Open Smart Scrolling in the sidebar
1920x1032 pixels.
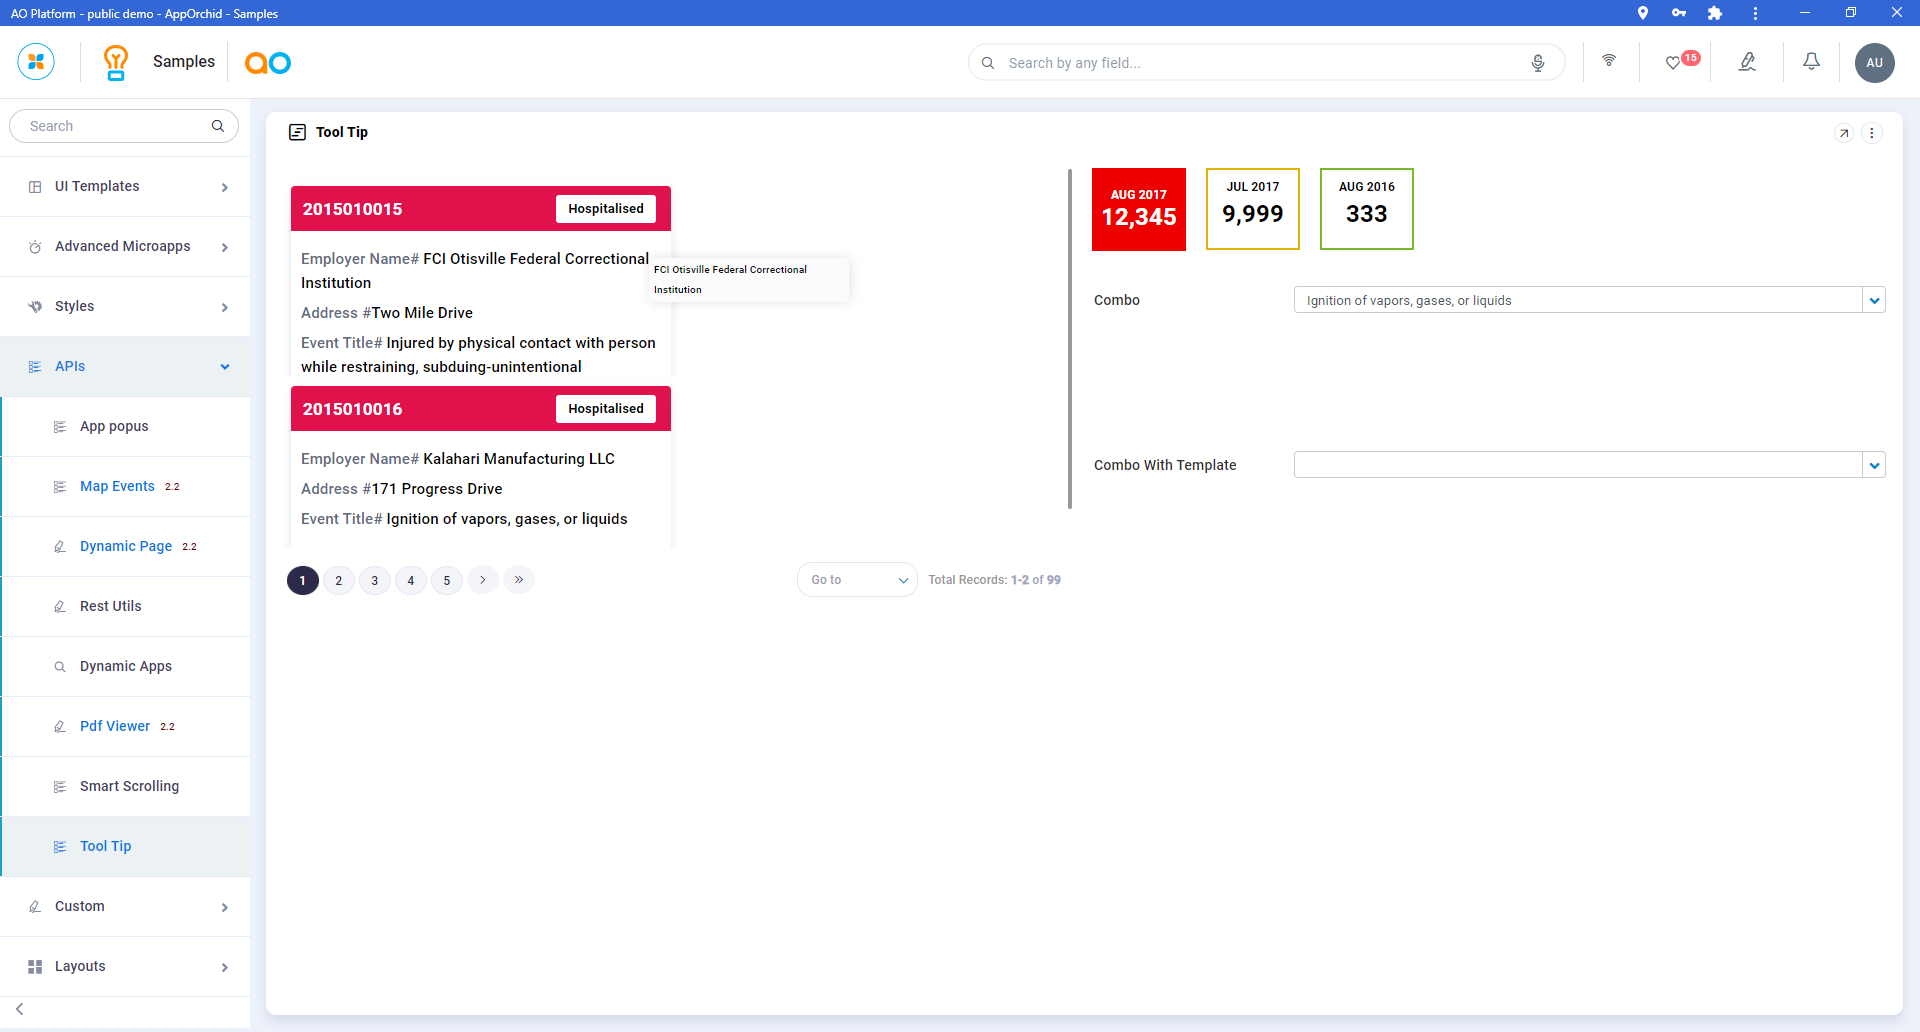(129, 787)
